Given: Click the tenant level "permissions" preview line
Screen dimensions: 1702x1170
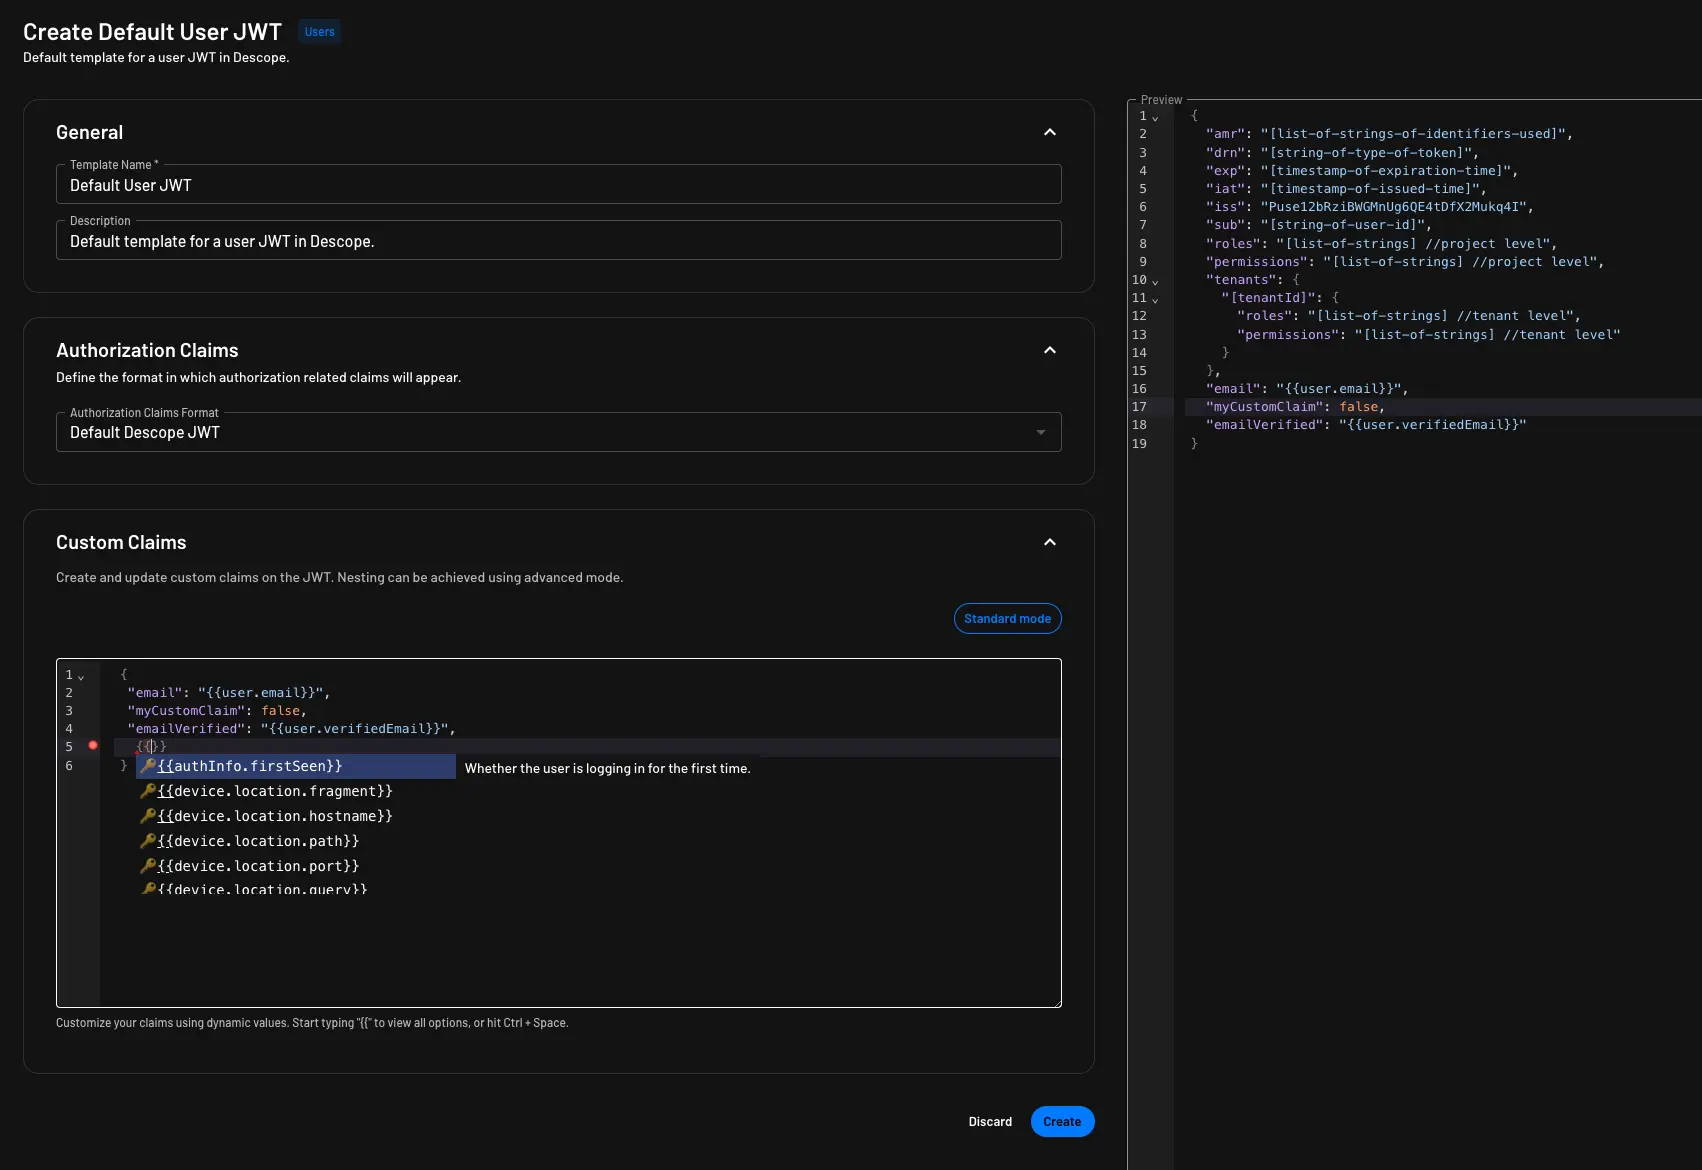Looking at the screenshot, I should pyautogui.click(x=1429, y=335).
